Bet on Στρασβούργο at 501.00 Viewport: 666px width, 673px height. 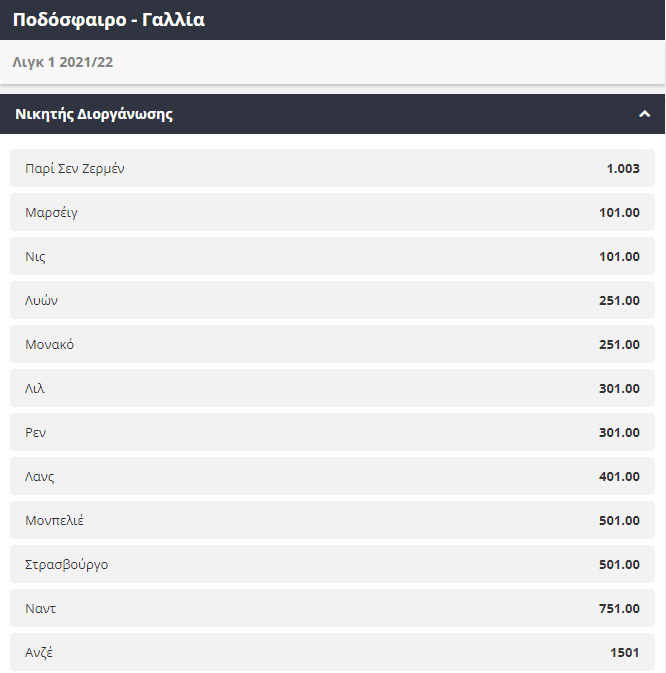(x=332, y=564)
